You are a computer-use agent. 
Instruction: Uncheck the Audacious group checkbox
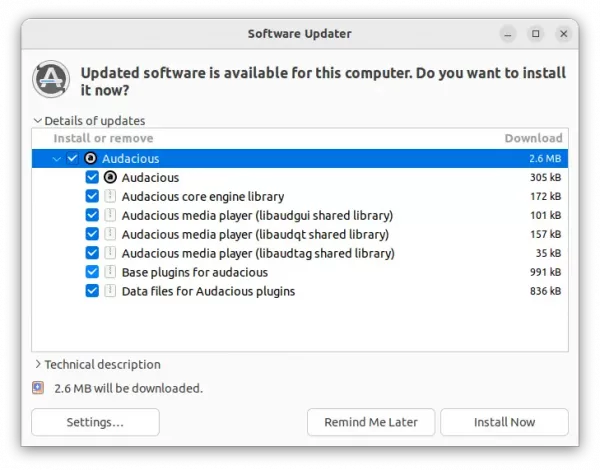click(x=73, y=159)
